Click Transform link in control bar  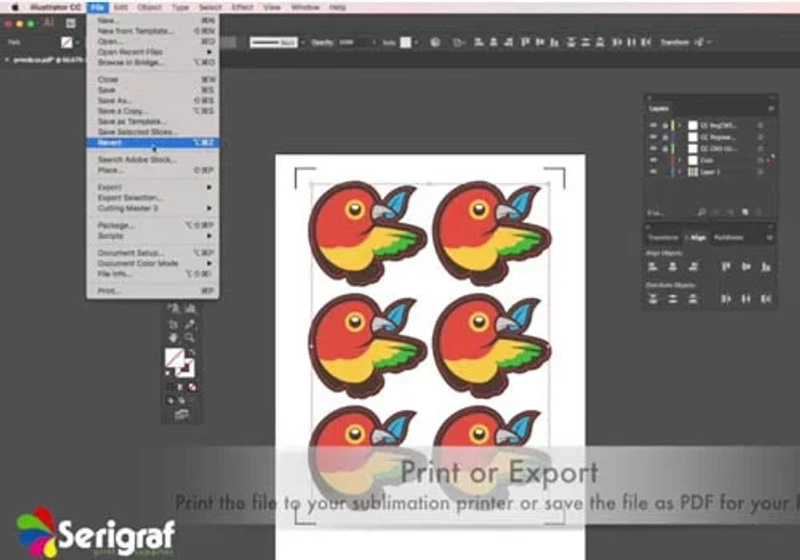coord(674,42)
